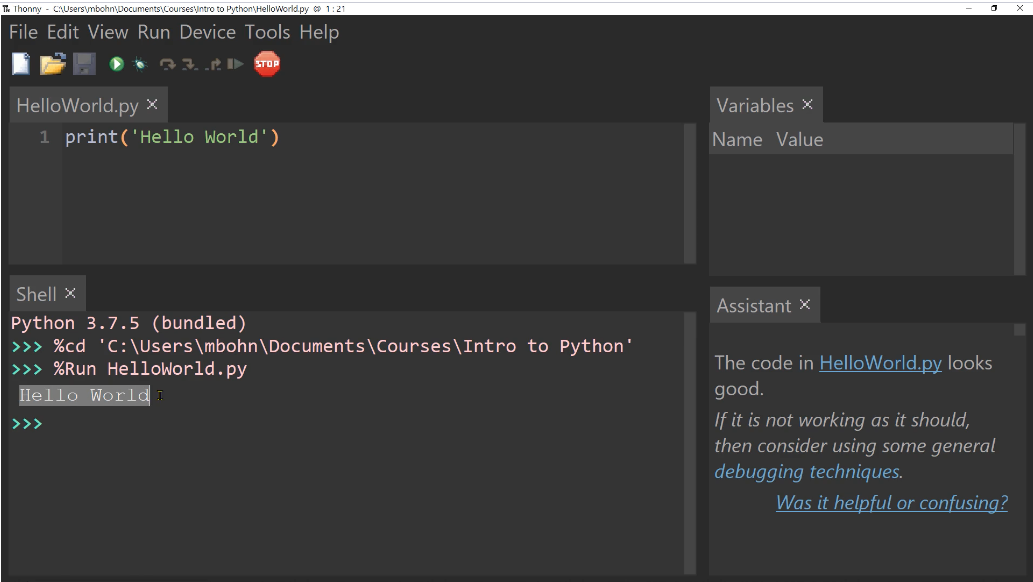Resume program execution
The width and height of the screenshot is (1033, 582).
[233, 63]
